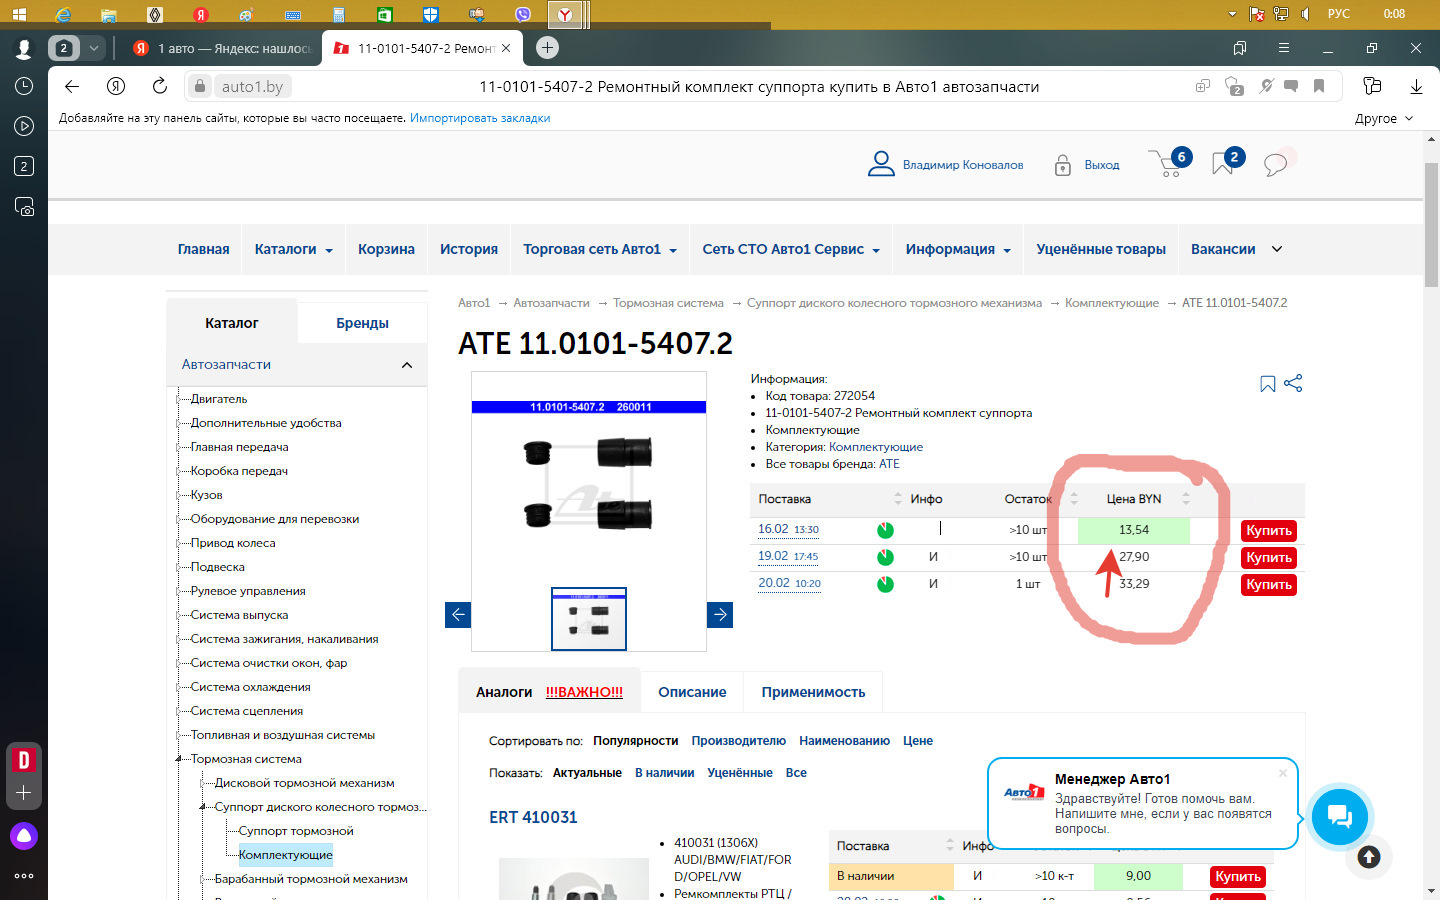Bookmark this product using the flag icon
1440x900 pixels.
click(1267, 384)
